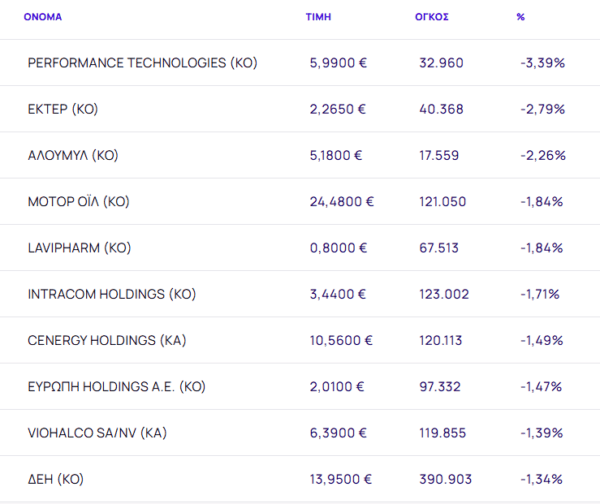Select price 5,9900 € cell
The image size is (600, 504).
point(338,63)
